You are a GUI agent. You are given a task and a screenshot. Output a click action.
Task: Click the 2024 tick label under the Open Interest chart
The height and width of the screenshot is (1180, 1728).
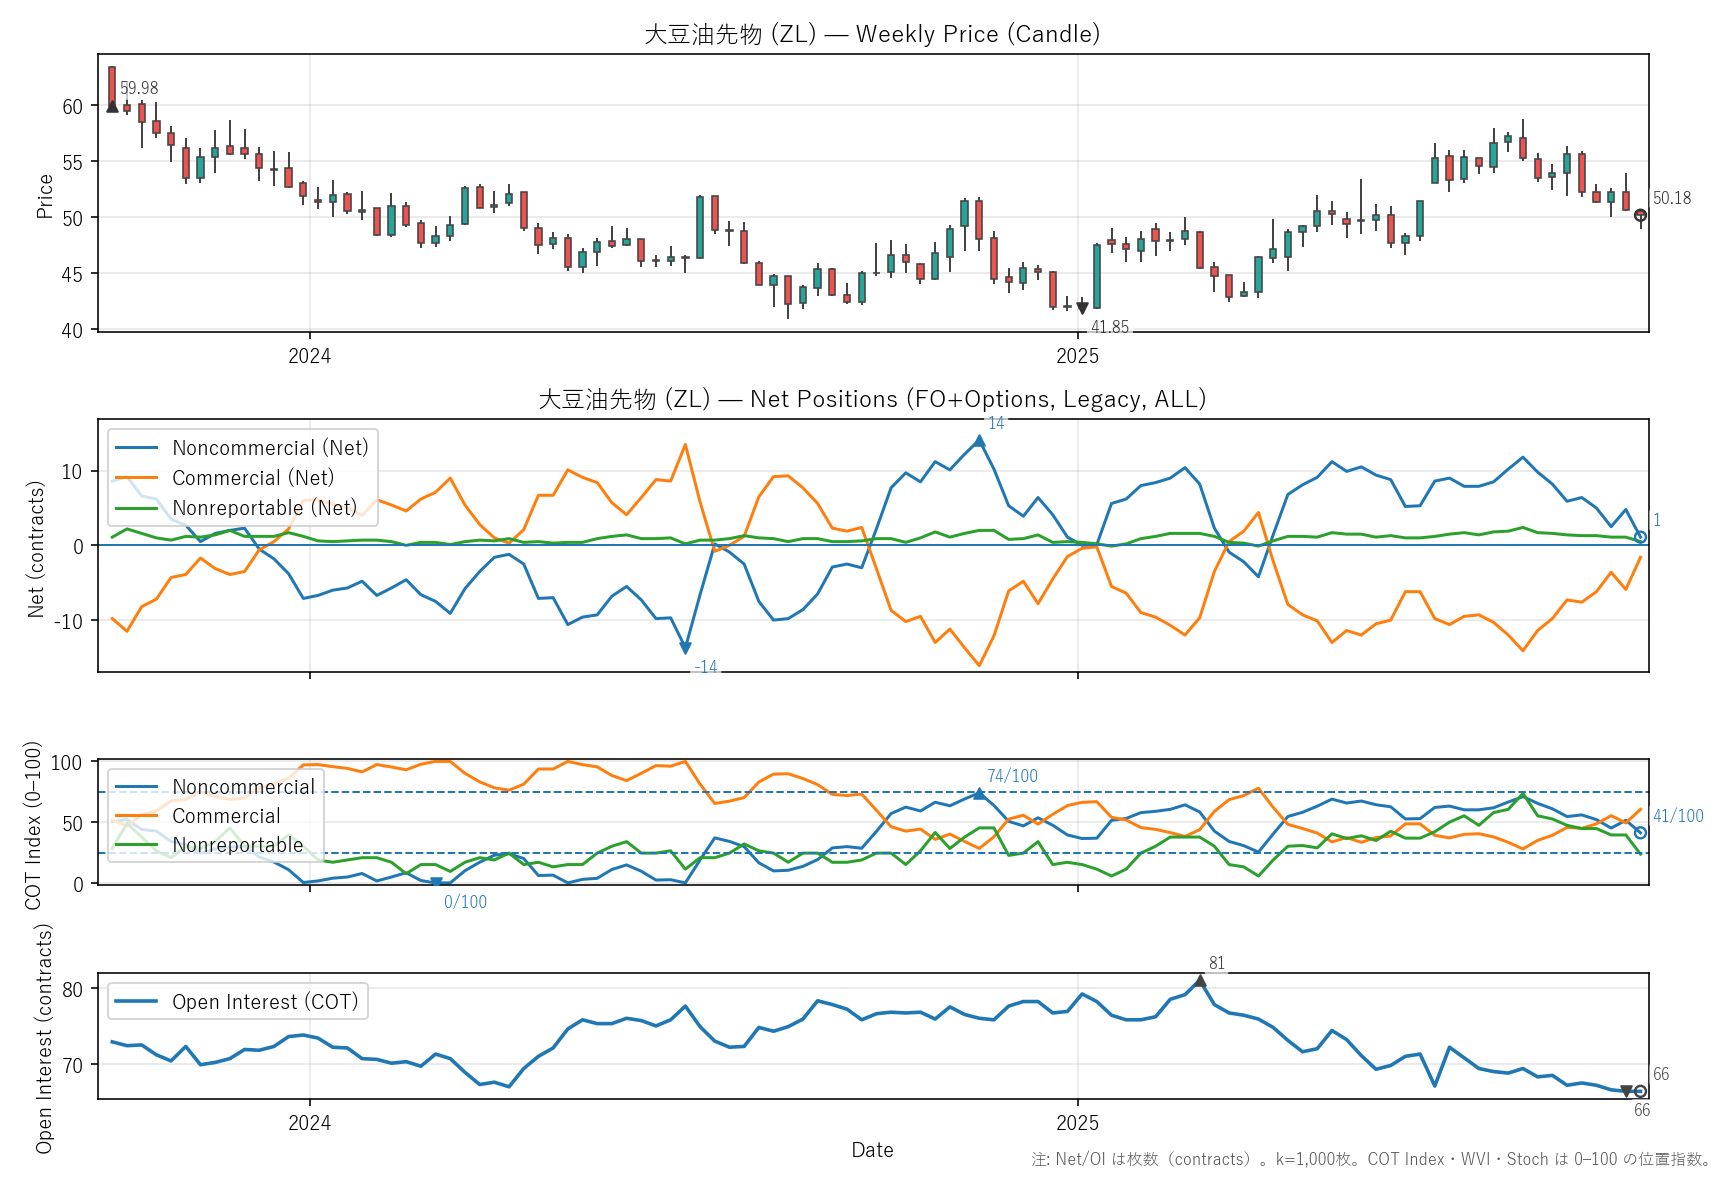(309, 1123)
